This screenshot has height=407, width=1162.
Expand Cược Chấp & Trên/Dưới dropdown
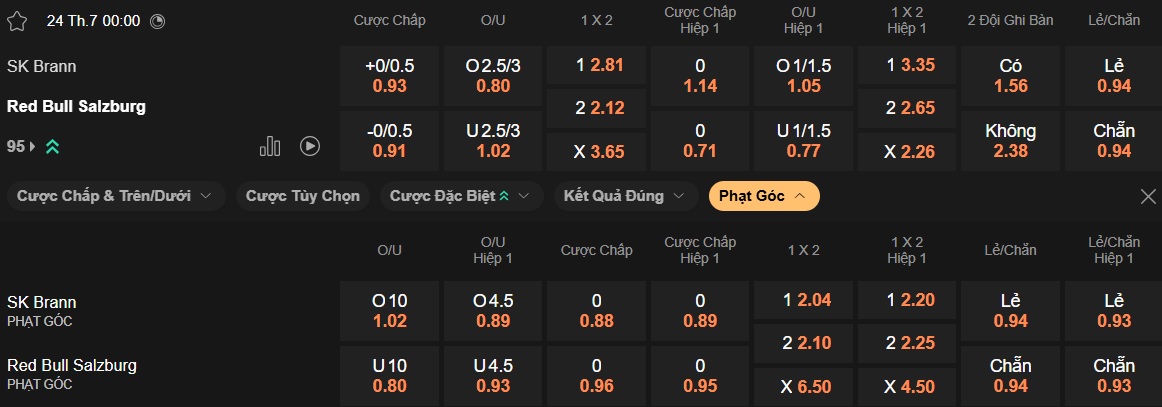tap(116, 196)
